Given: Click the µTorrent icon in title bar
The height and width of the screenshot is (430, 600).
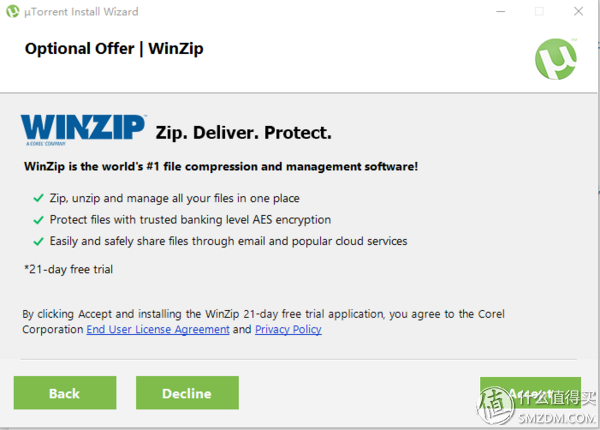Looking at the screenshot, I should click(x=12, y=12).
